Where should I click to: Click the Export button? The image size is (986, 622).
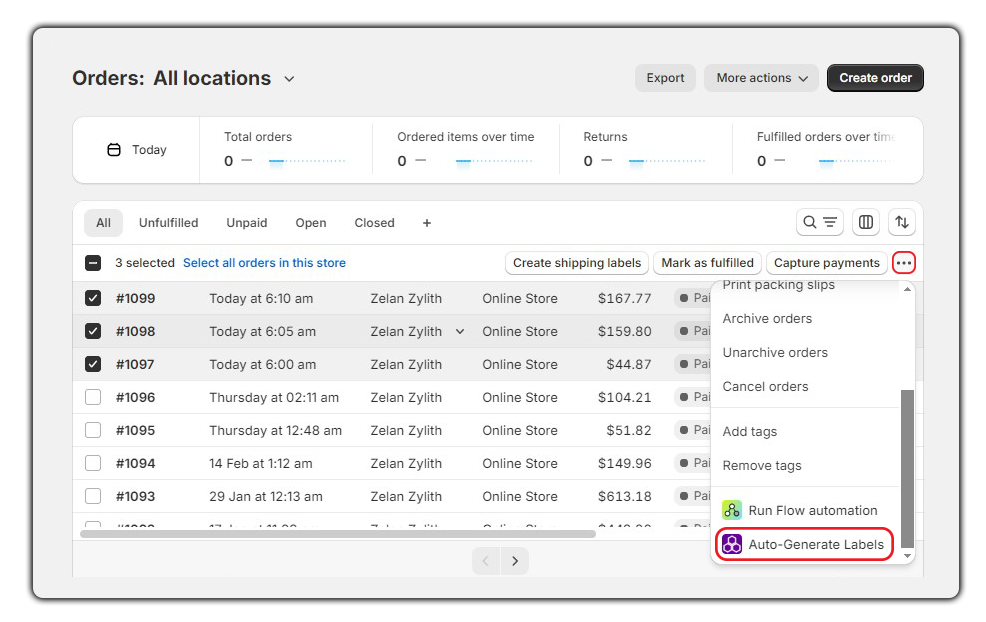point(665,78)
